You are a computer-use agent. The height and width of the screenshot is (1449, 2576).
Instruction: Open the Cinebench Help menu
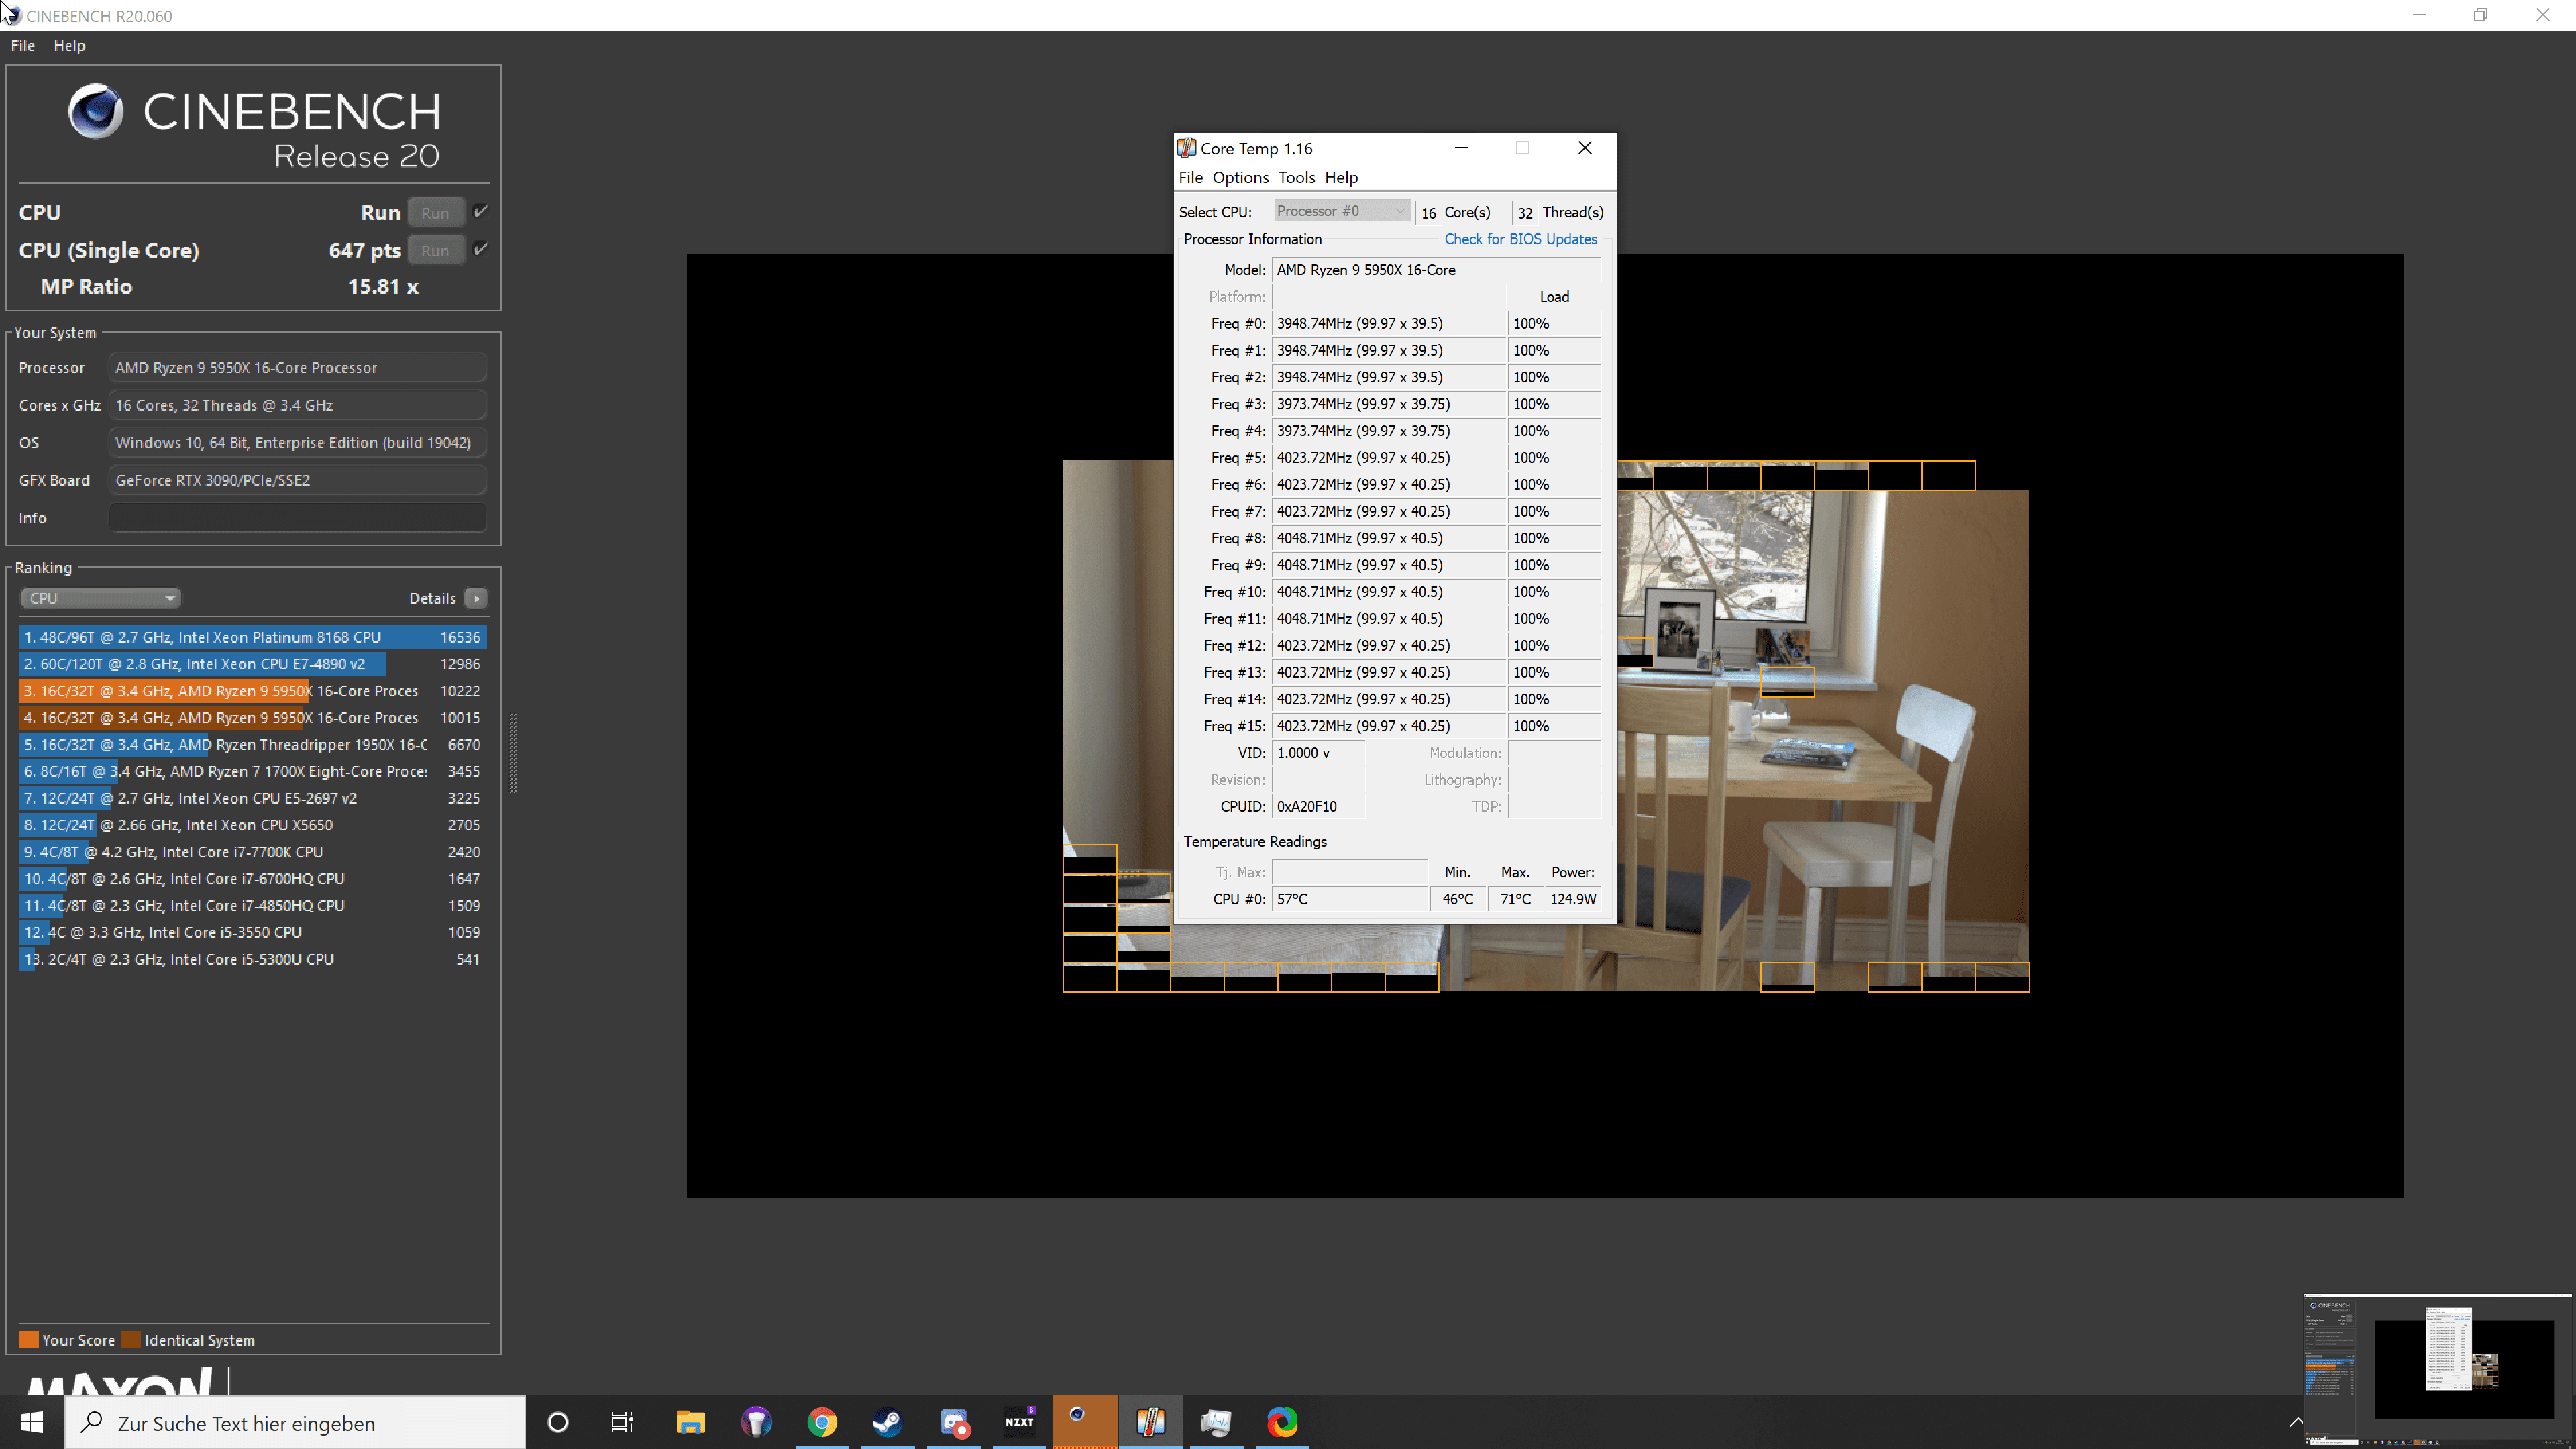[x=69, y=46]
